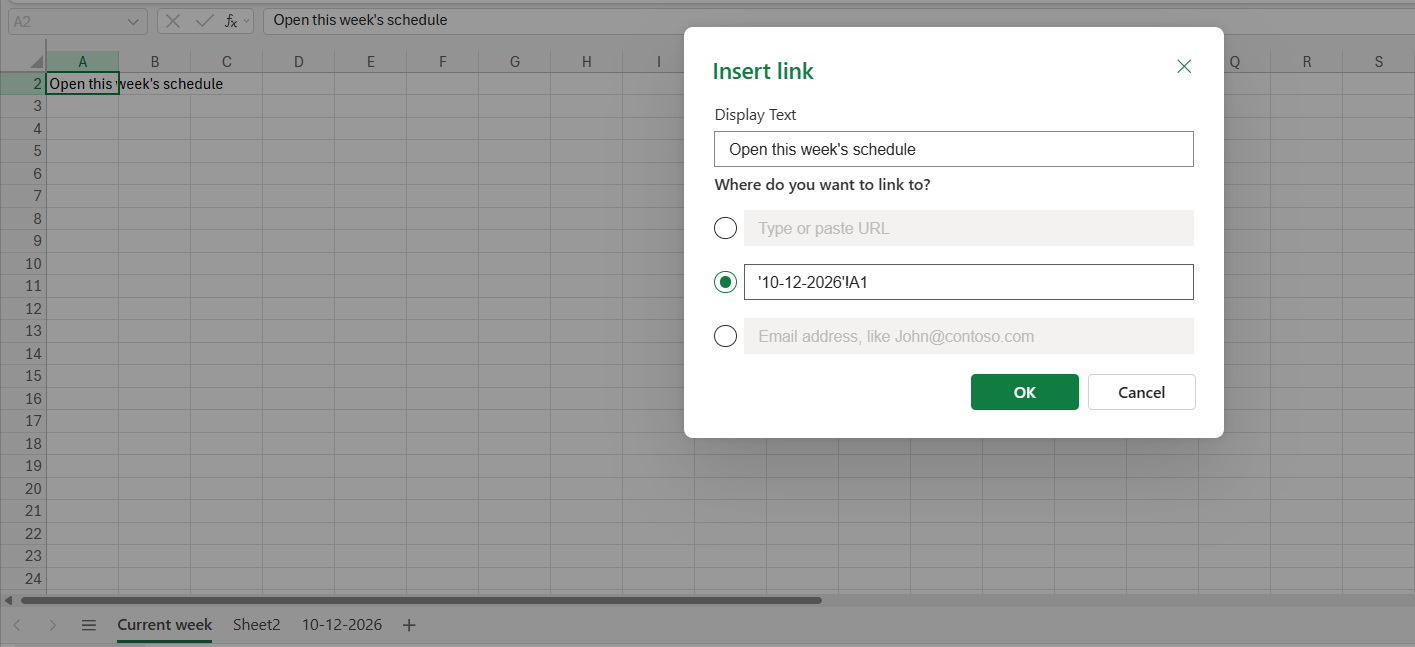Expand the Name Box dropdown
1415x647 pixels.
(134, 21)
